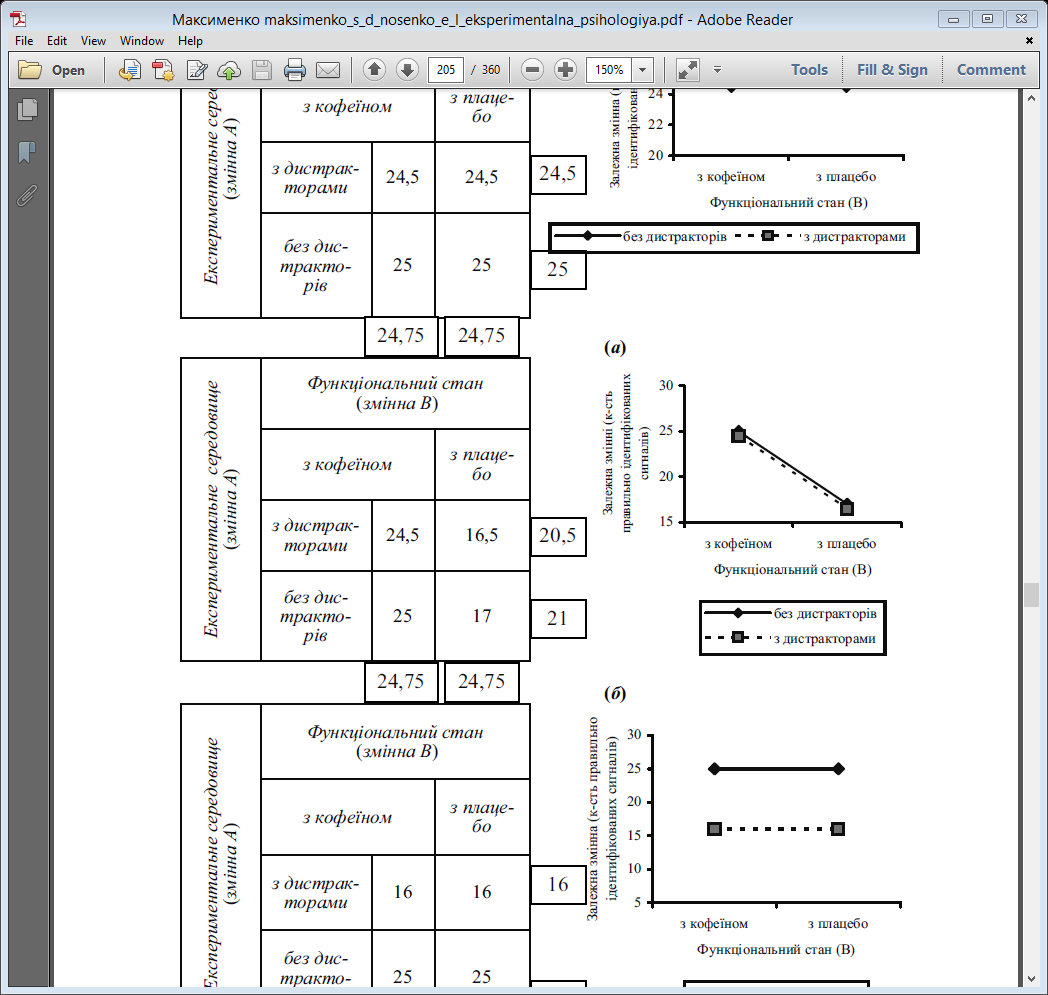Image resolution: width=1048 pixels, height=995 pixels.
Task: Click the print file icon
Action: point(295,69)
